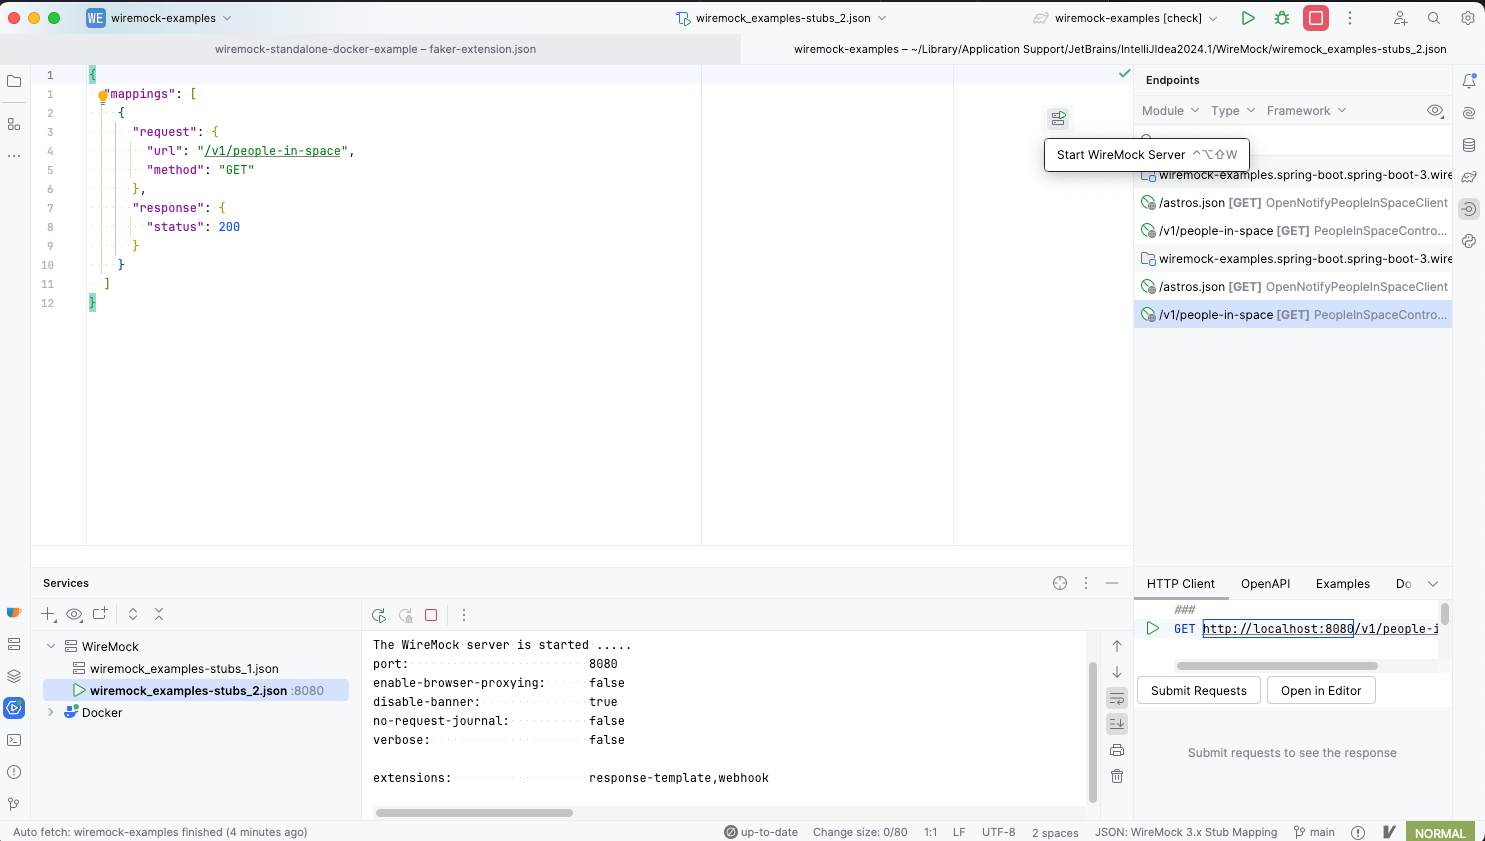The height and width of the screenshot is (841, 1485).
Task: Toggle soft-wrap in the console output
Action: (x=1117, y=698)
